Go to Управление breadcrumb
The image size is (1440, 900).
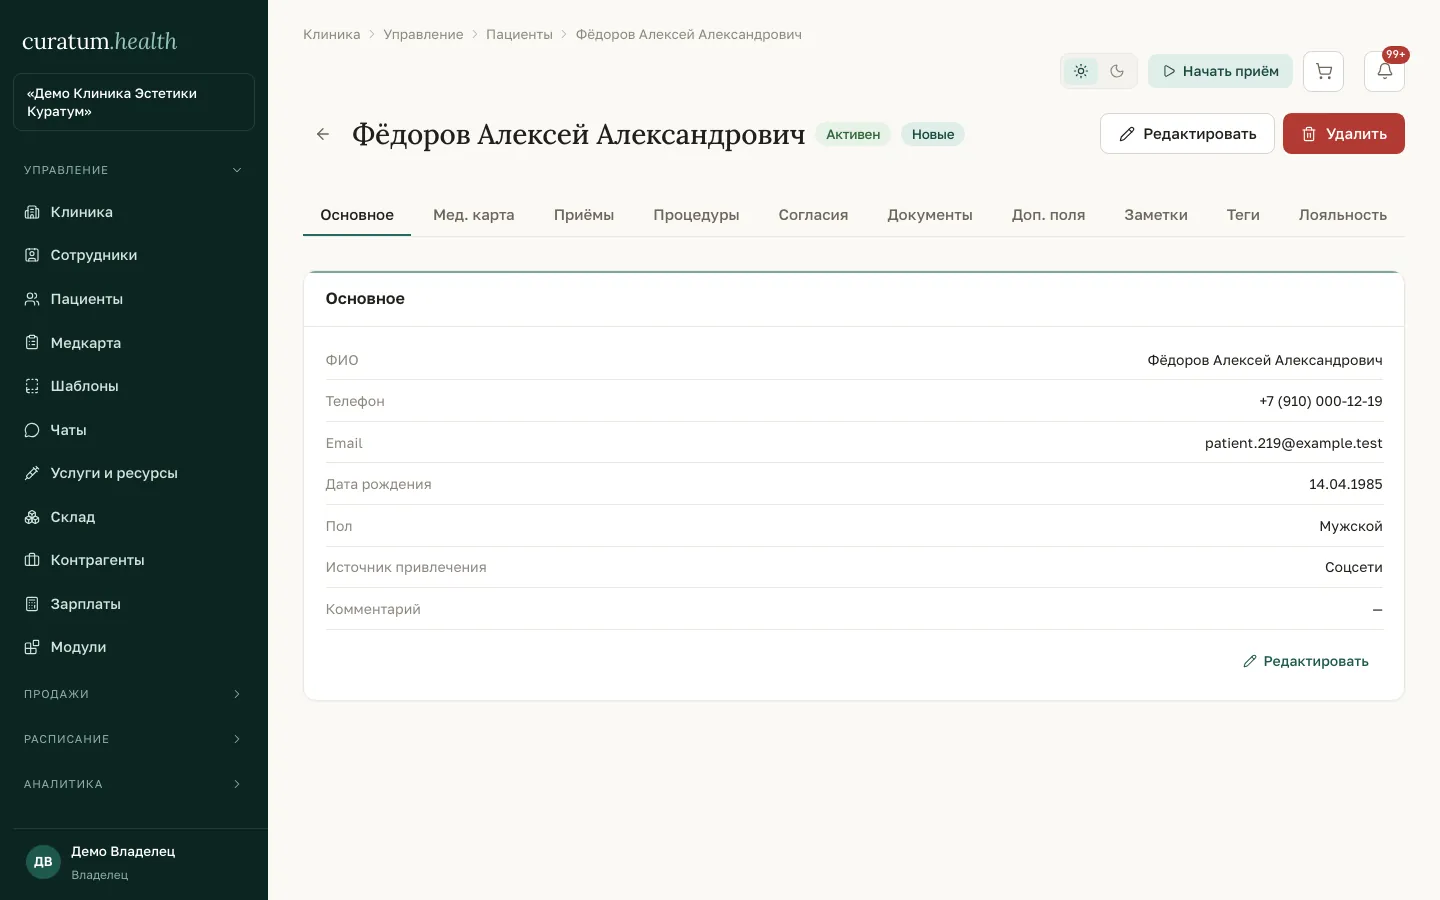(423, 34)
